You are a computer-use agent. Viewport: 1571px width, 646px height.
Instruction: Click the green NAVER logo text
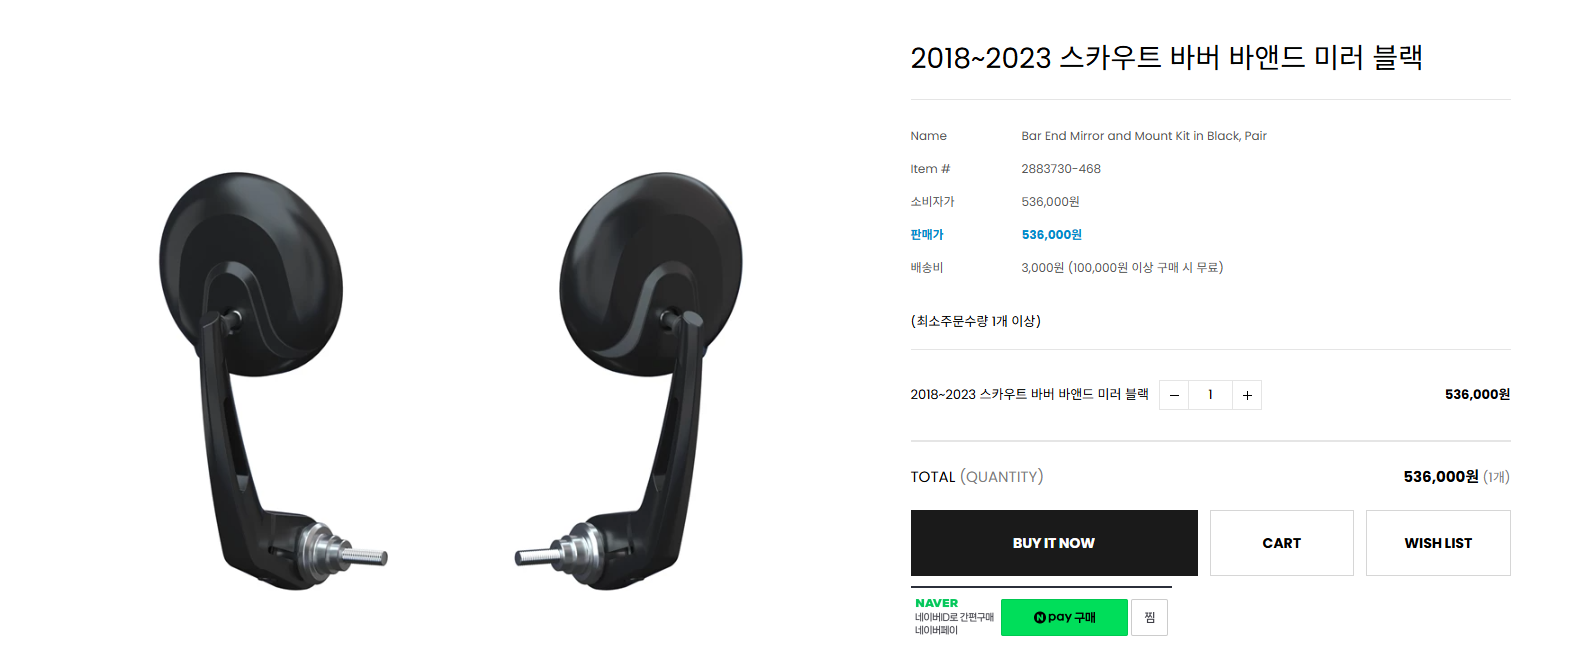936,603
